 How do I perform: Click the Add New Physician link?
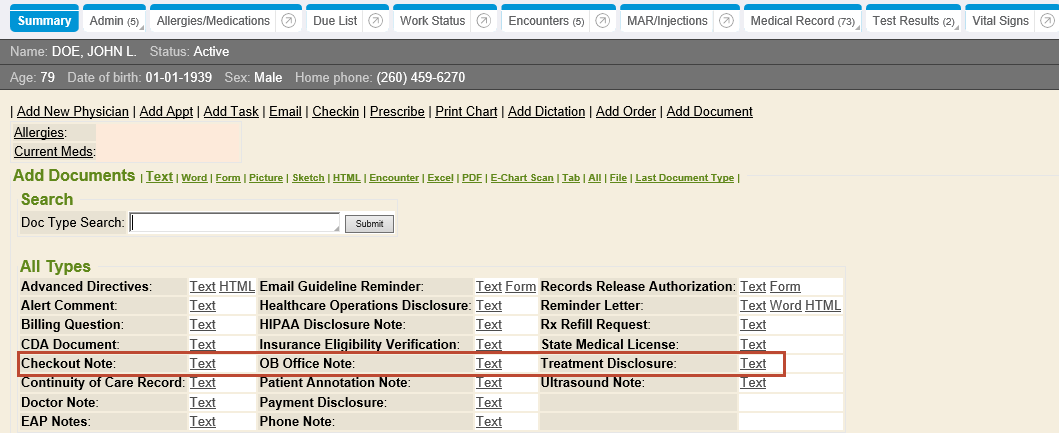click(73, 111)
